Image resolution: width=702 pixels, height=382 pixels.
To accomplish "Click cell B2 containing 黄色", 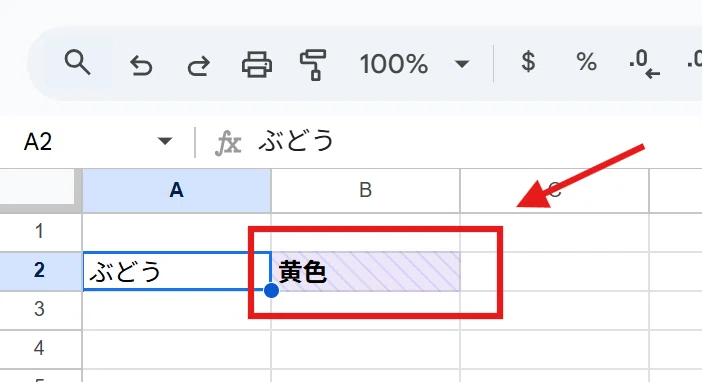I will coord(365,271).
